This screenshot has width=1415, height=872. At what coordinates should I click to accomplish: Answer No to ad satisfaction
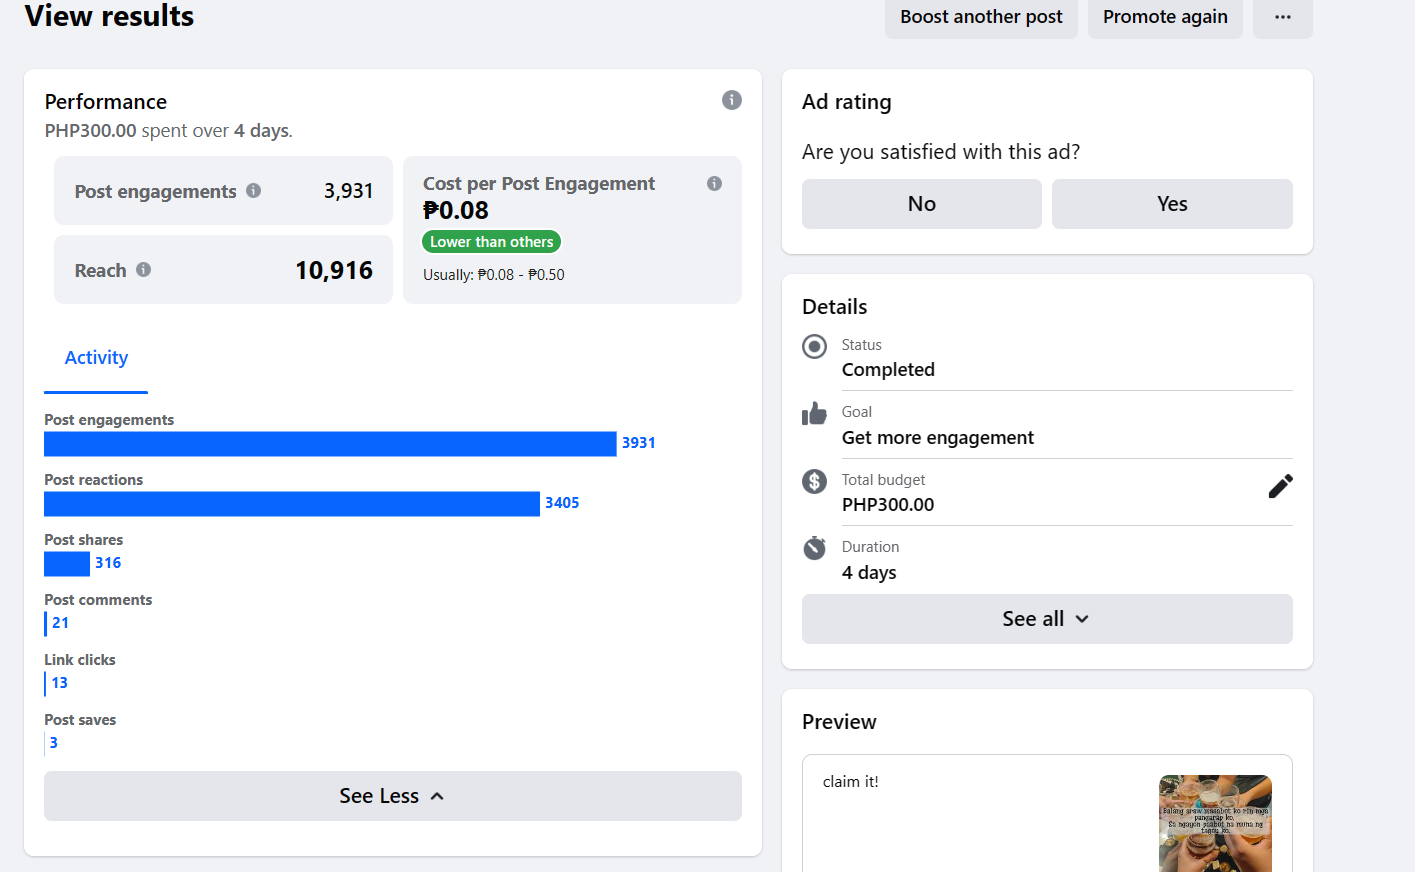921,204
